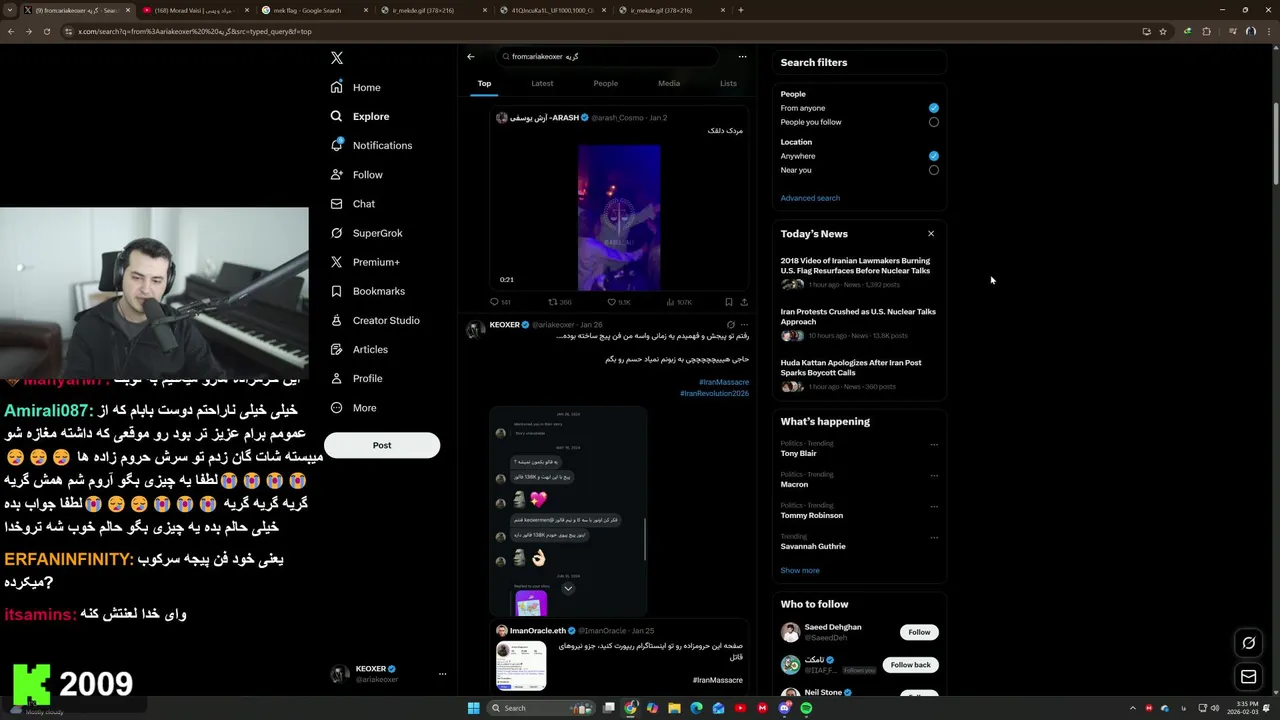The width and height of the screenshot is (1280, 720).
Task: Click the from:ariakeoxer search field
Action: pyautogui.click(x=607, y=56)
